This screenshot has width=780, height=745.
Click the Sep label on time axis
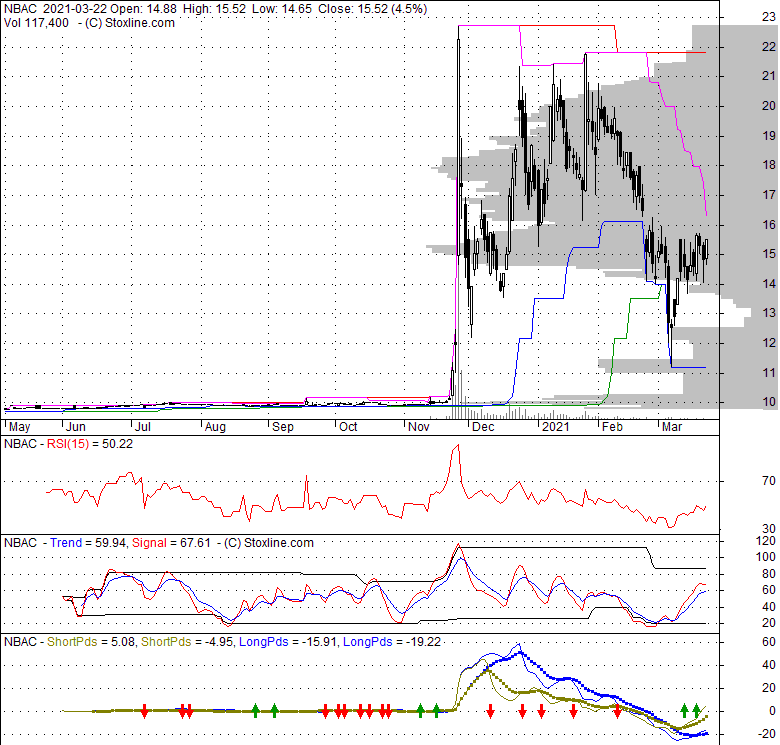(283, 427)
